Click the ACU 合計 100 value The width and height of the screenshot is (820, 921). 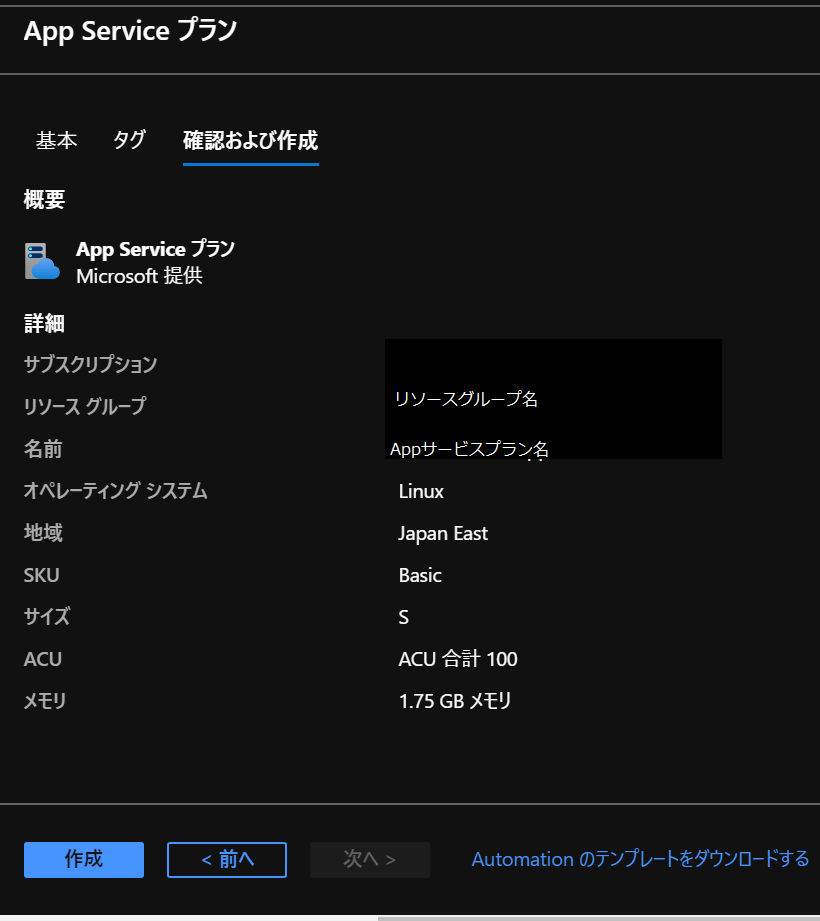[x=458, y=659]
